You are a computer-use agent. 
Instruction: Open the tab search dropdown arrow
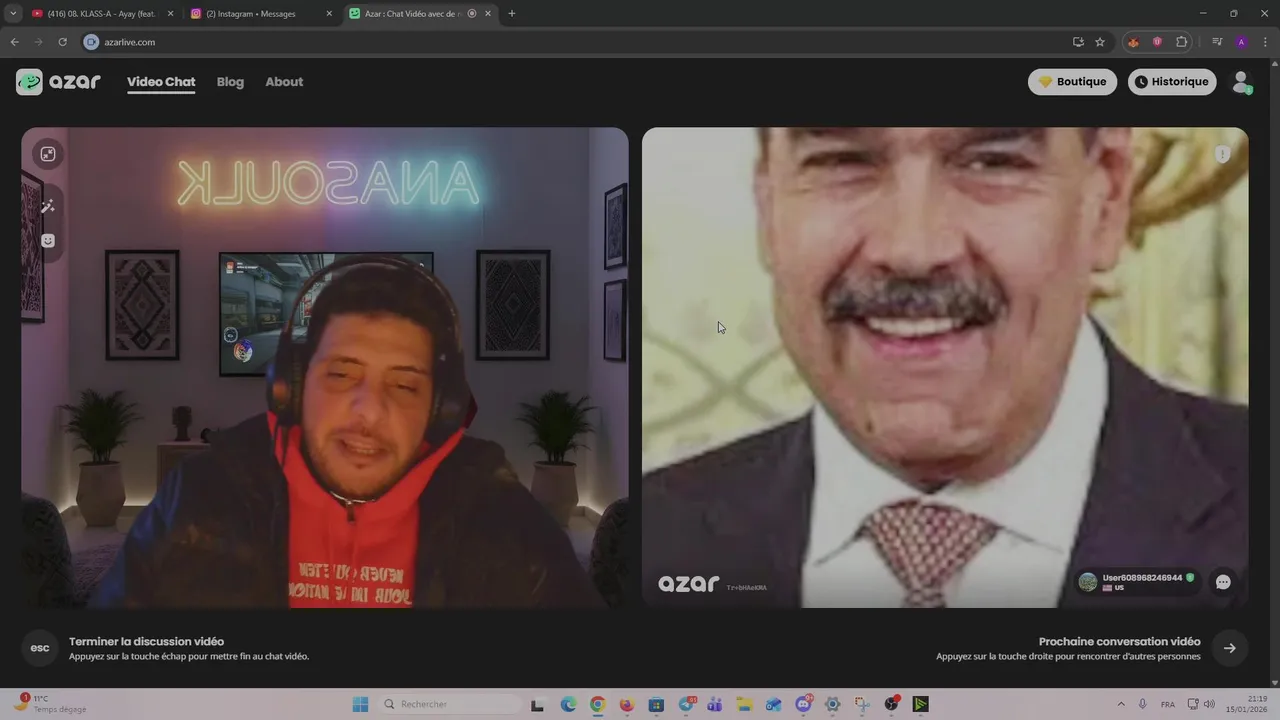pyautogui.click(x=13, y=14)
